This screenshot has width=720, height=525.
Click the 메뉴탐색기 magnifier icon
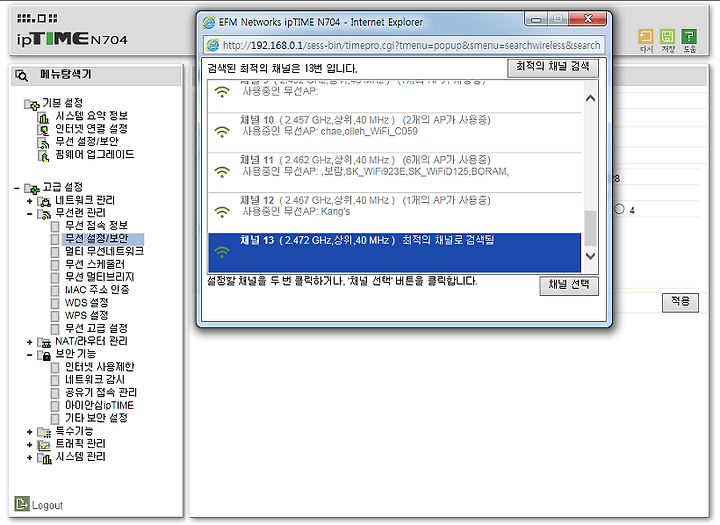[22, 75]
